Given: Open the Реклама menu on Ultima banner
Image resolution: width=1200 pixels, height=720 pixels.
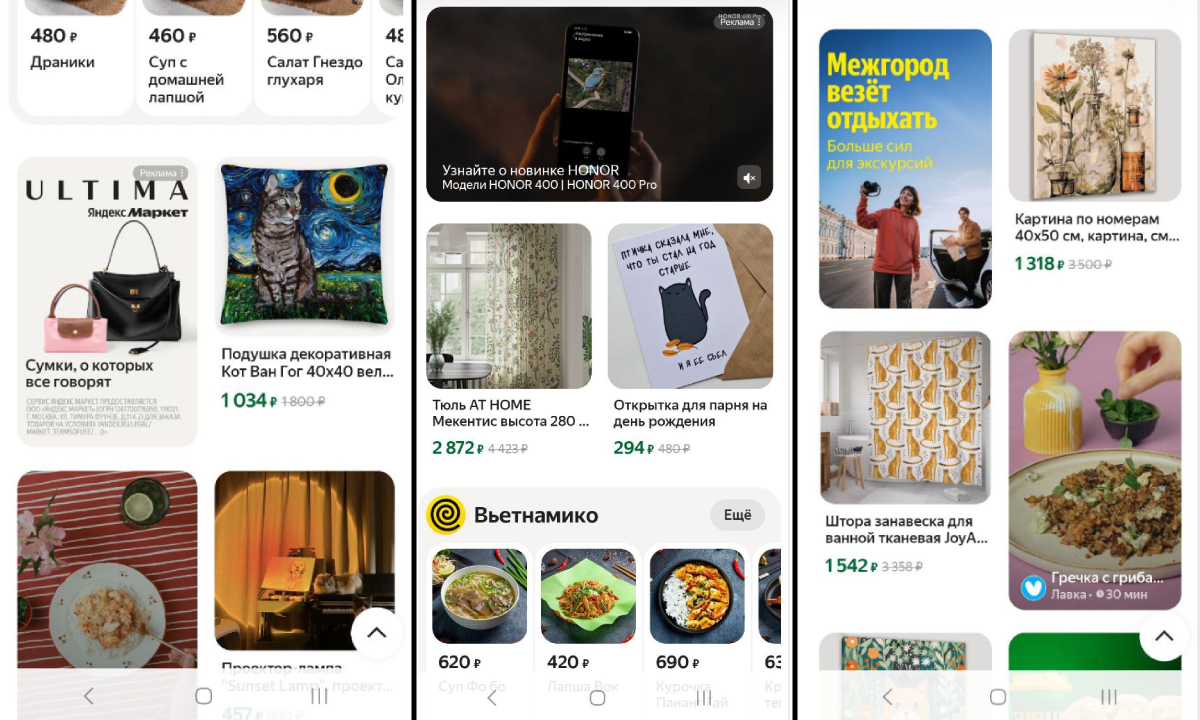Looking at the screenshot, I should [x=162, y=173].
